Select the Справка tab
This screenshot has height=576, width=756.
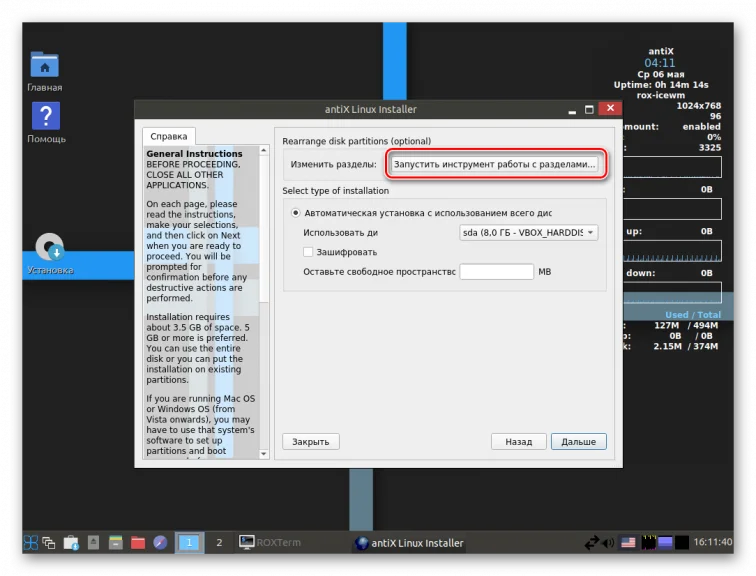coord(169,136)
